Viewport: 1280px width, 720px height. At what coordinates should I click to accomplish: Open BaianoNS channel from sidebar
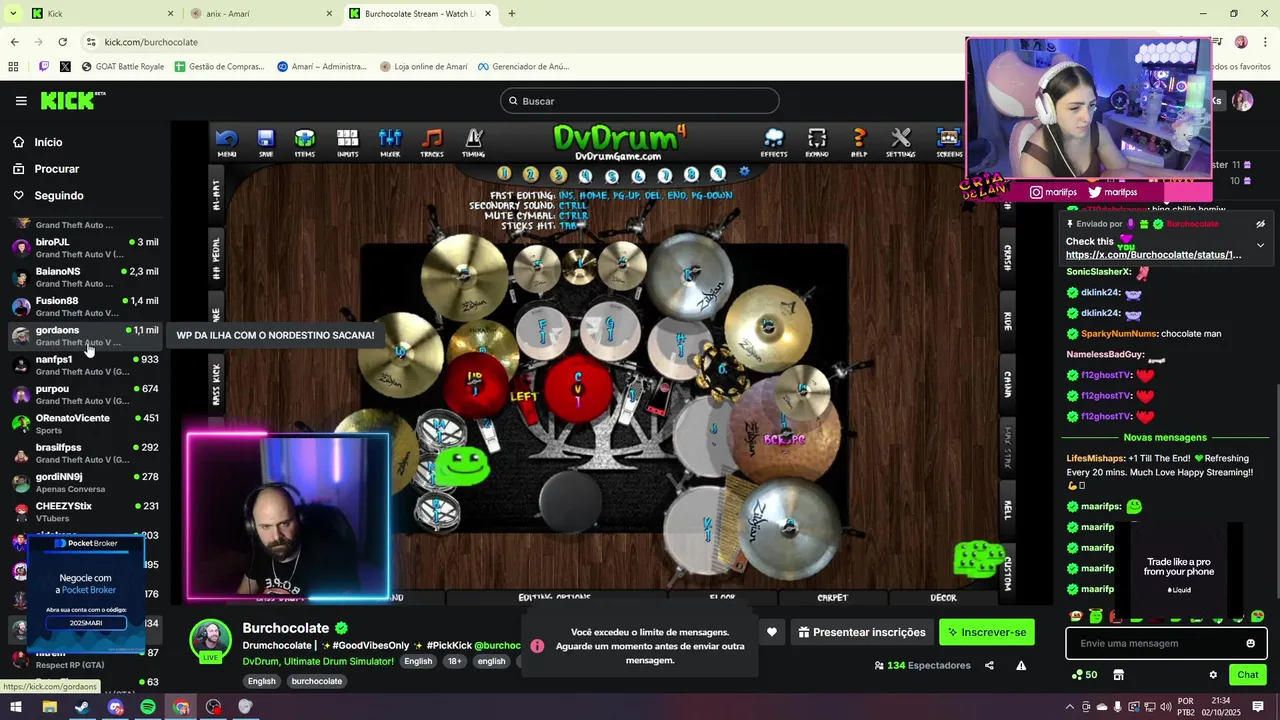click(85, 277)
